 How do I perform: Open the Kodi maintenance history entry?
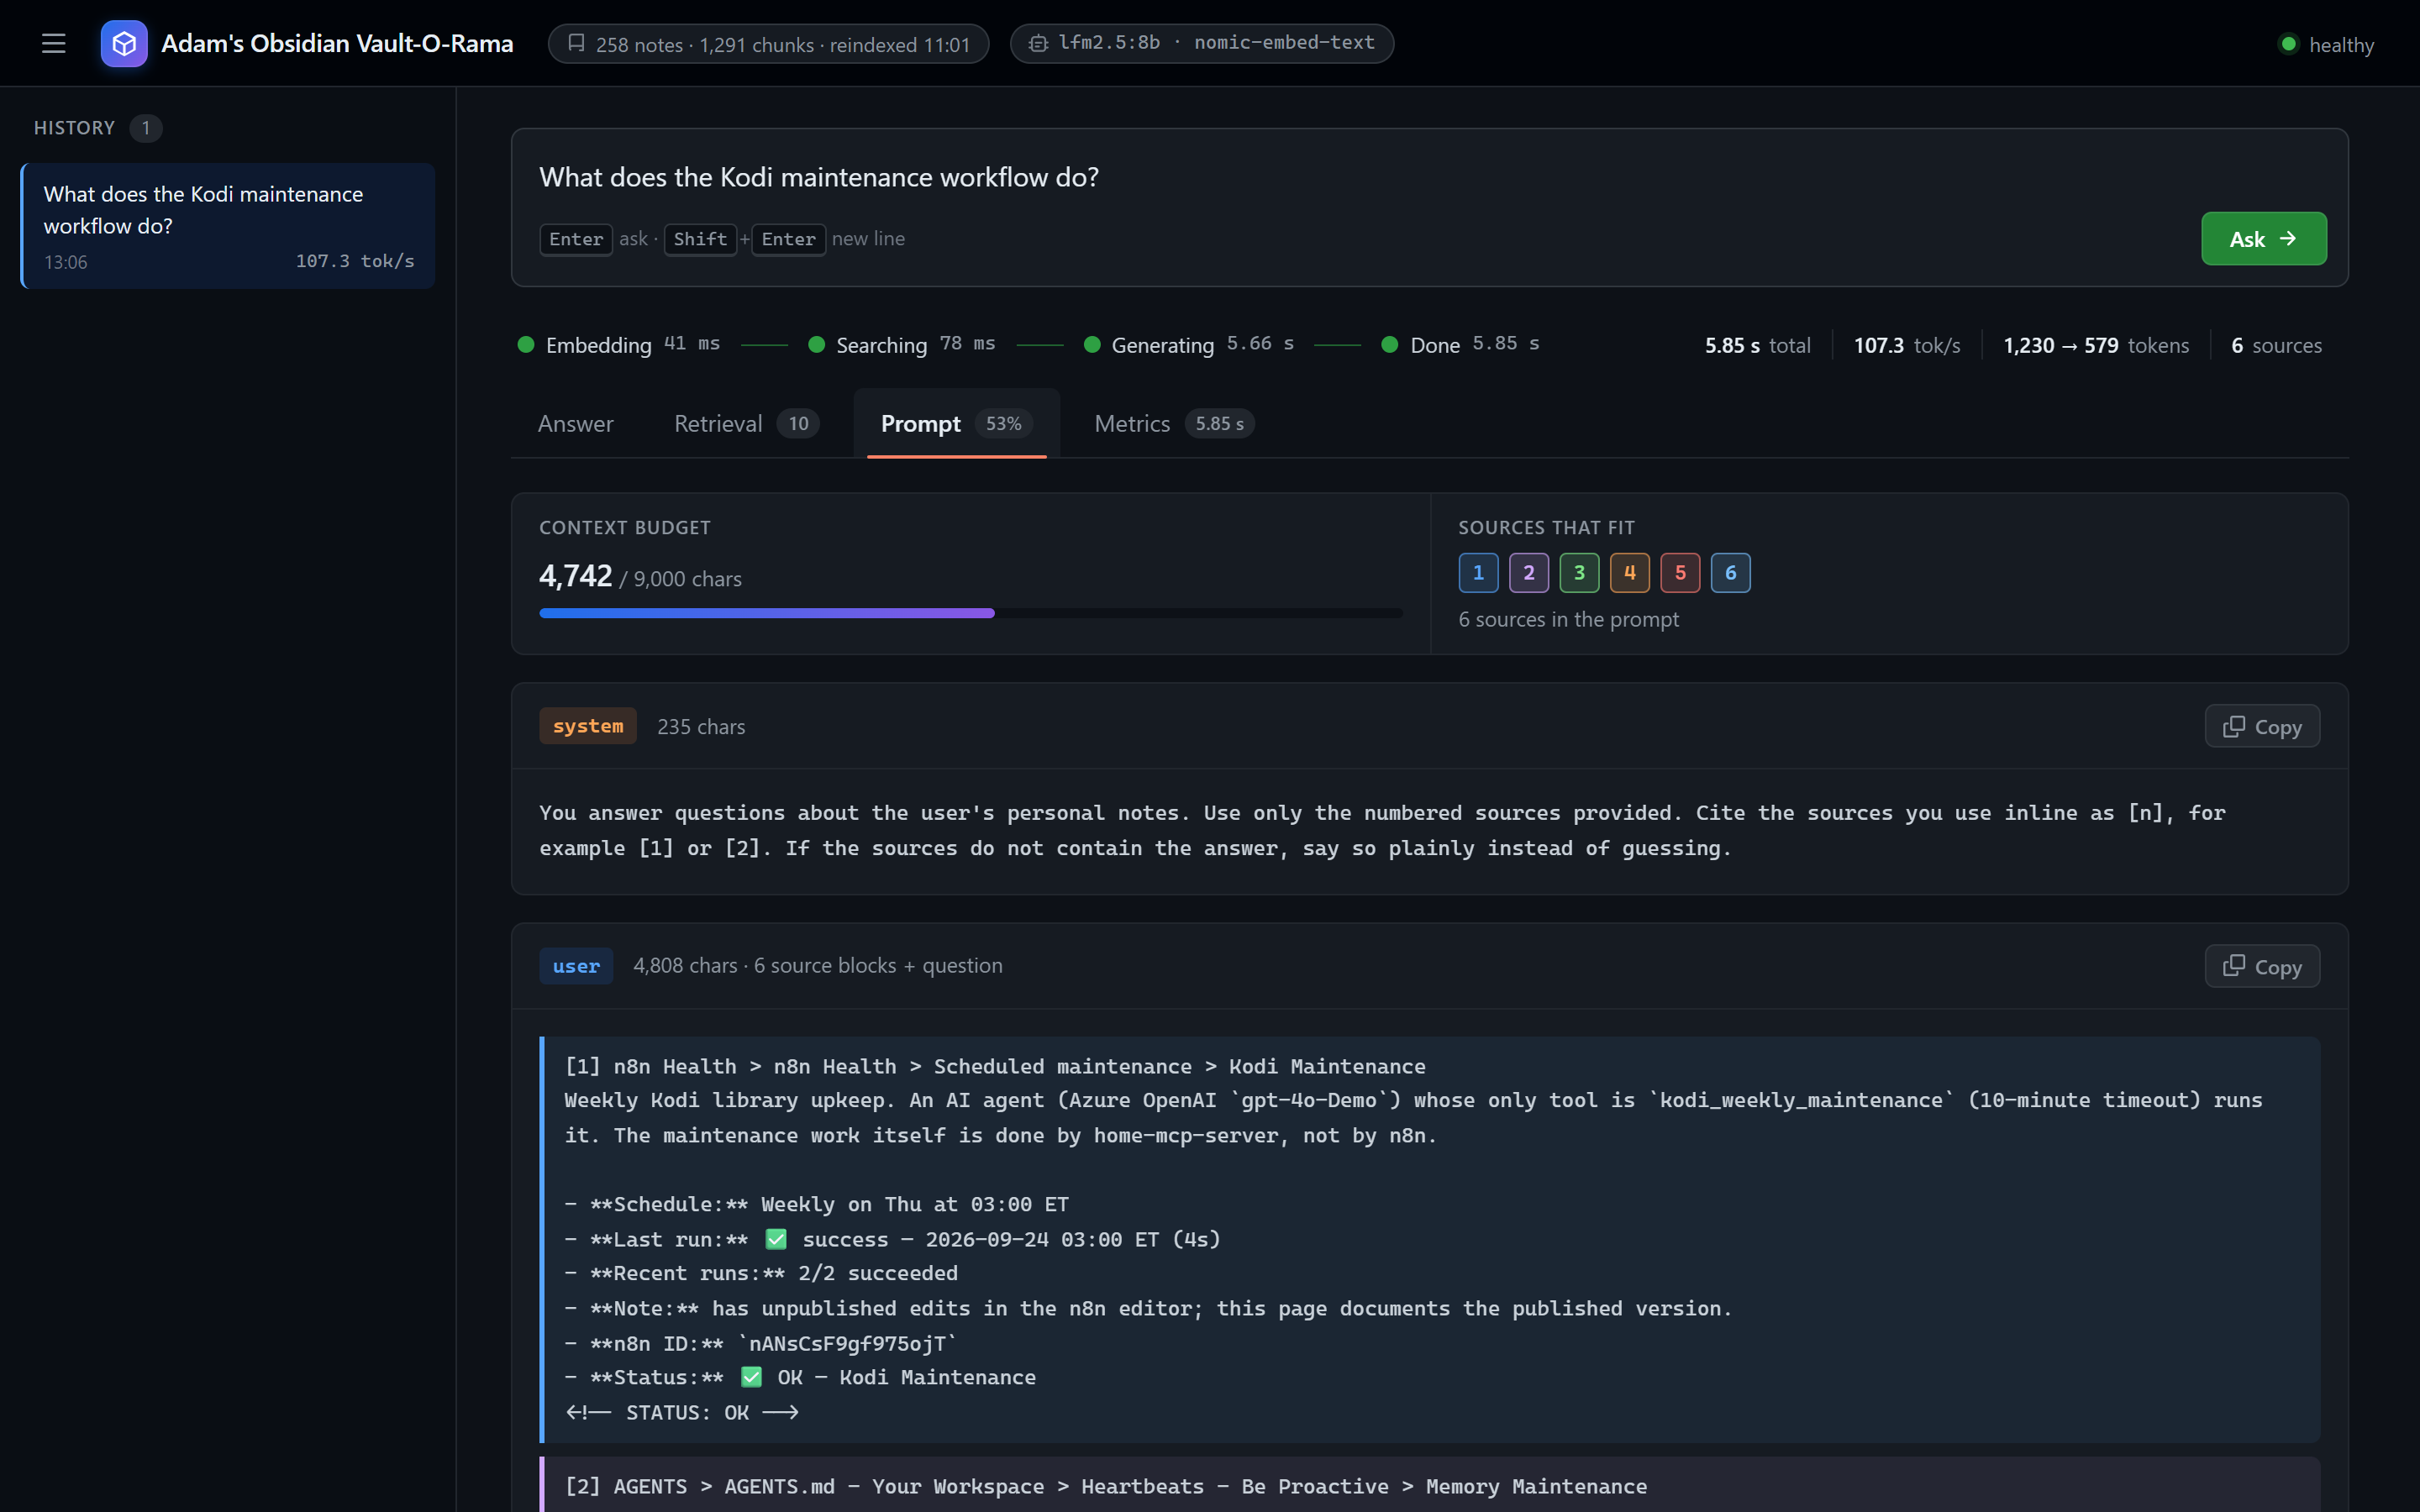coord(228,226)
